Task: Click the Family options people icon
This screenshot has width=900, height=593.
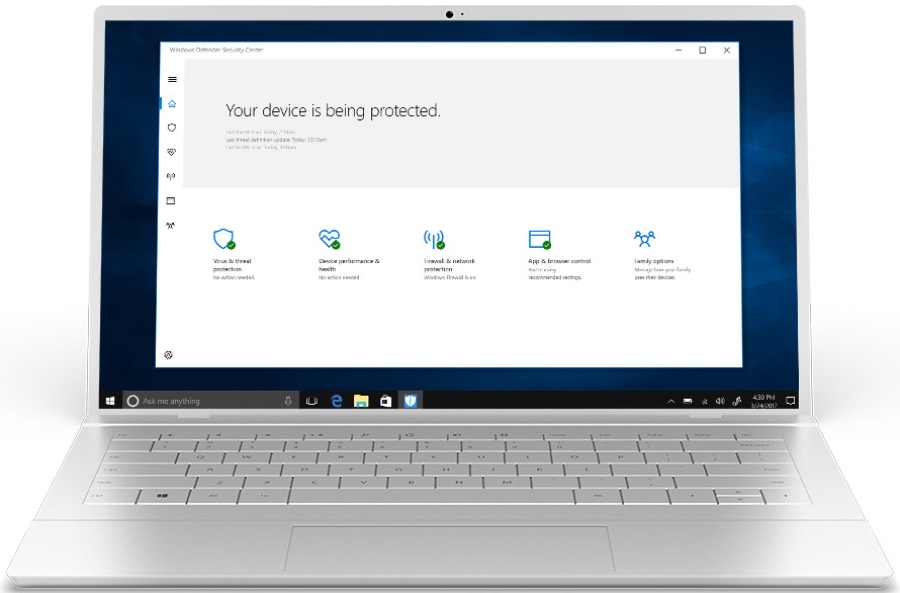Action: [645, 238]
